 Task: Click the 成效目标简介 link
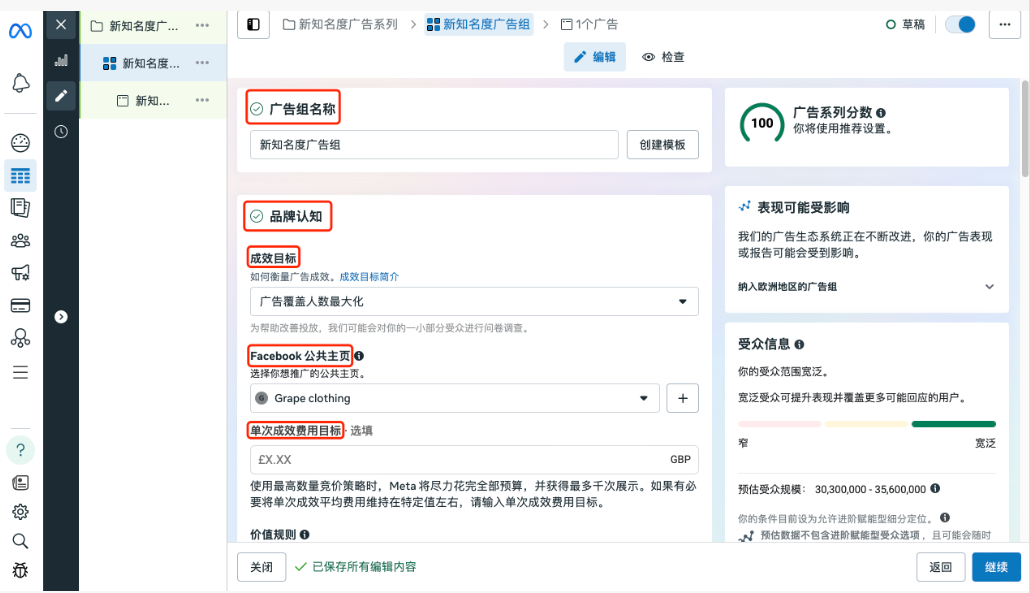(369, 276)
